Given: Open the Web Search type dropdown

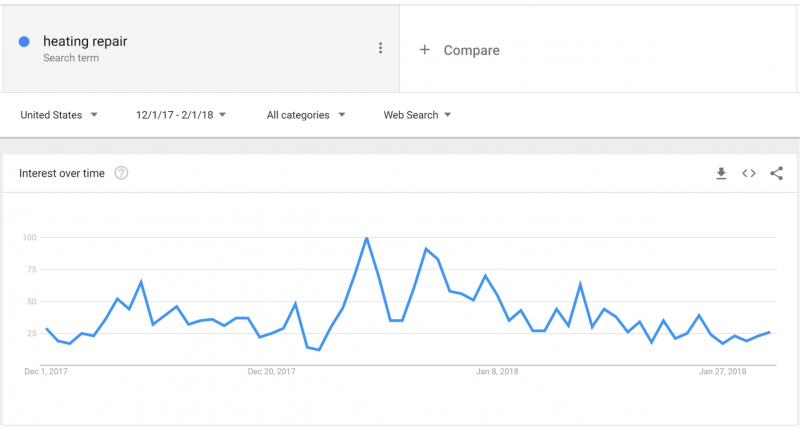Looking at the screenshot, I should coord(417,115).
